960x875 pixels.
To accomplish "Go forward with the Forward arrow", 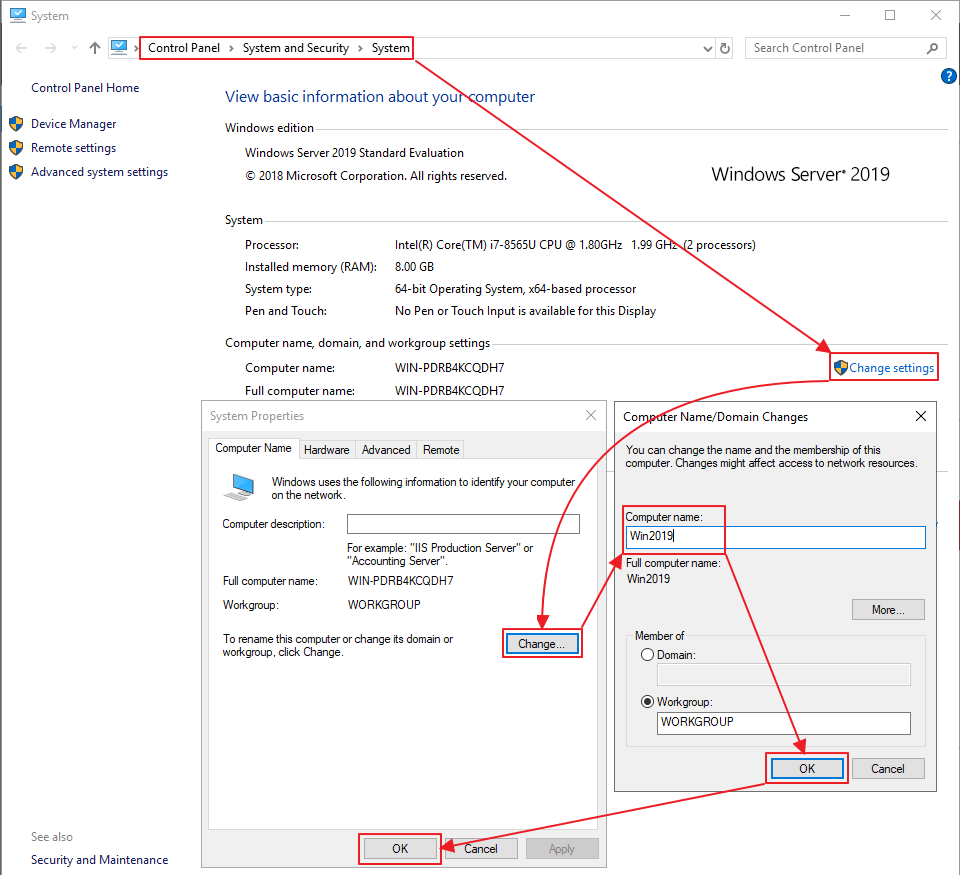I will tap(50, 48).
